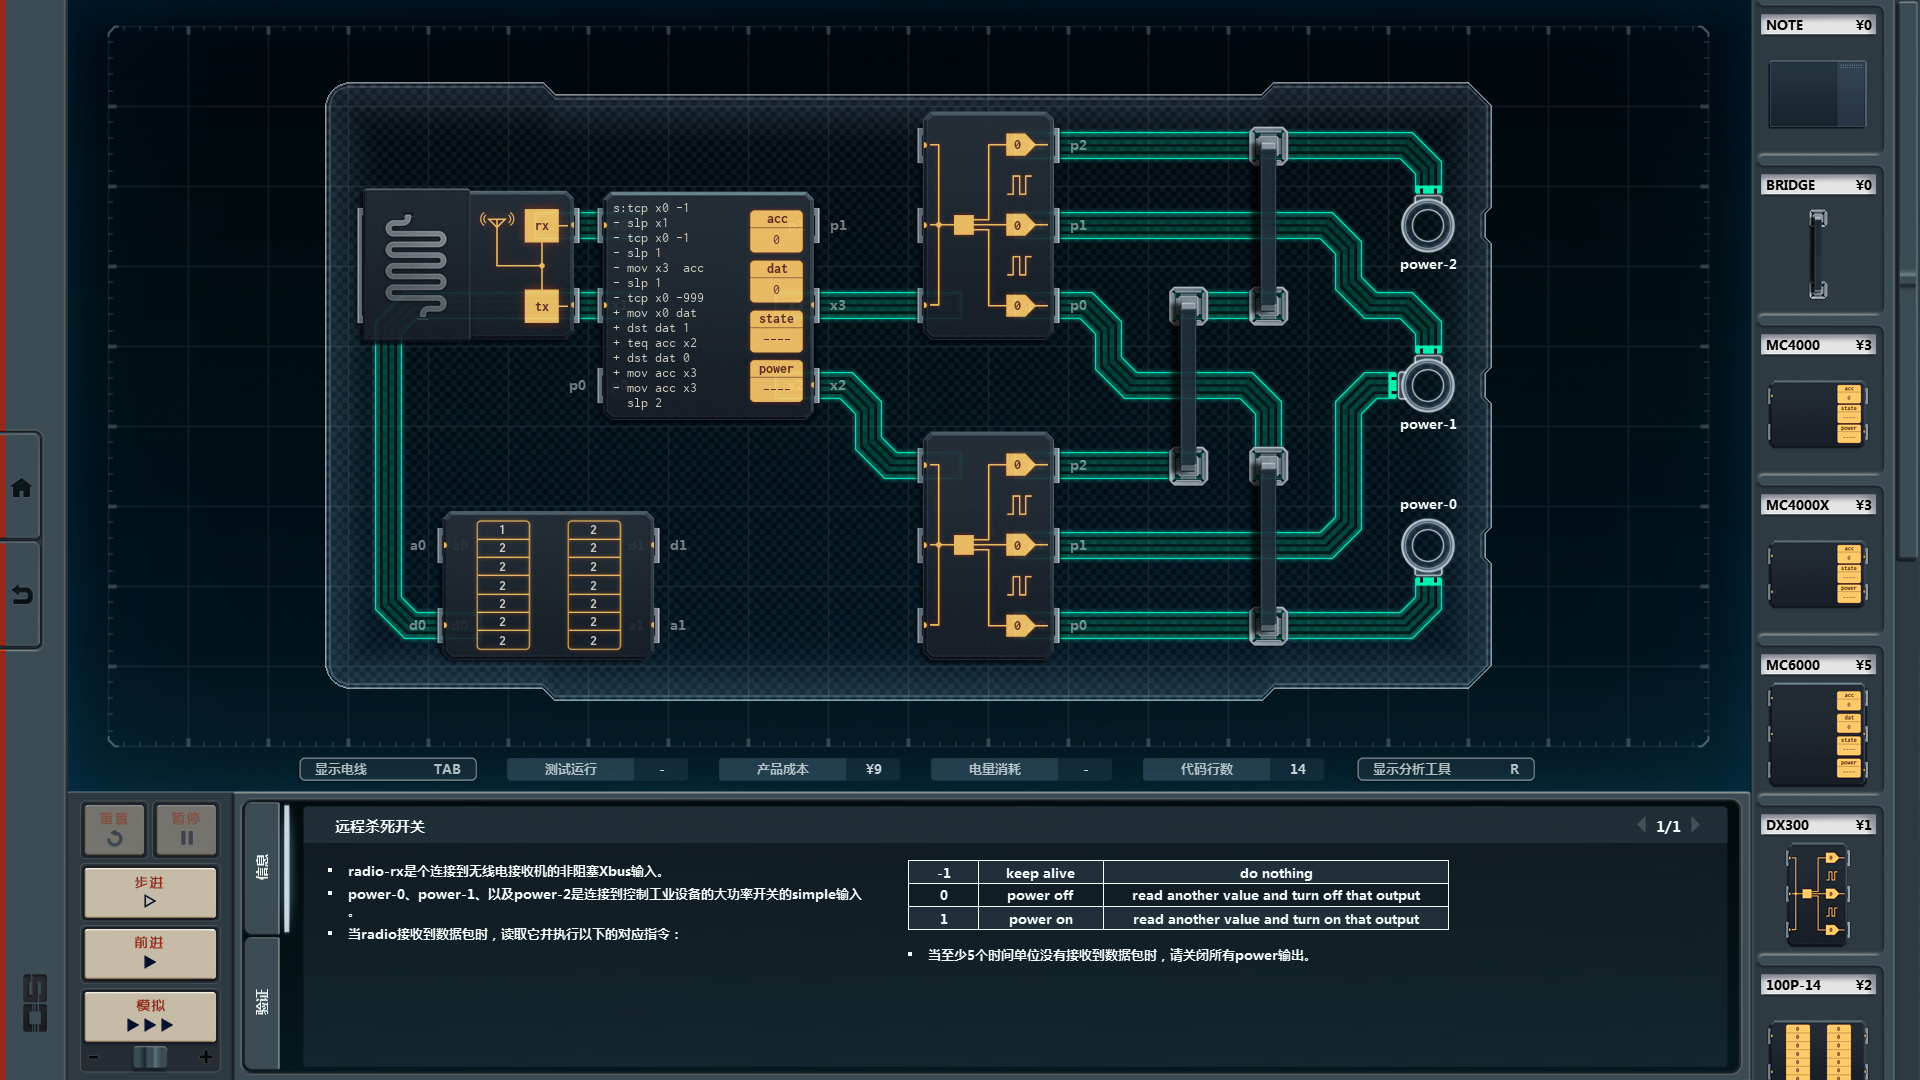Select the DX300 expander part
1920x1080 pixels.
(1817, 893)
